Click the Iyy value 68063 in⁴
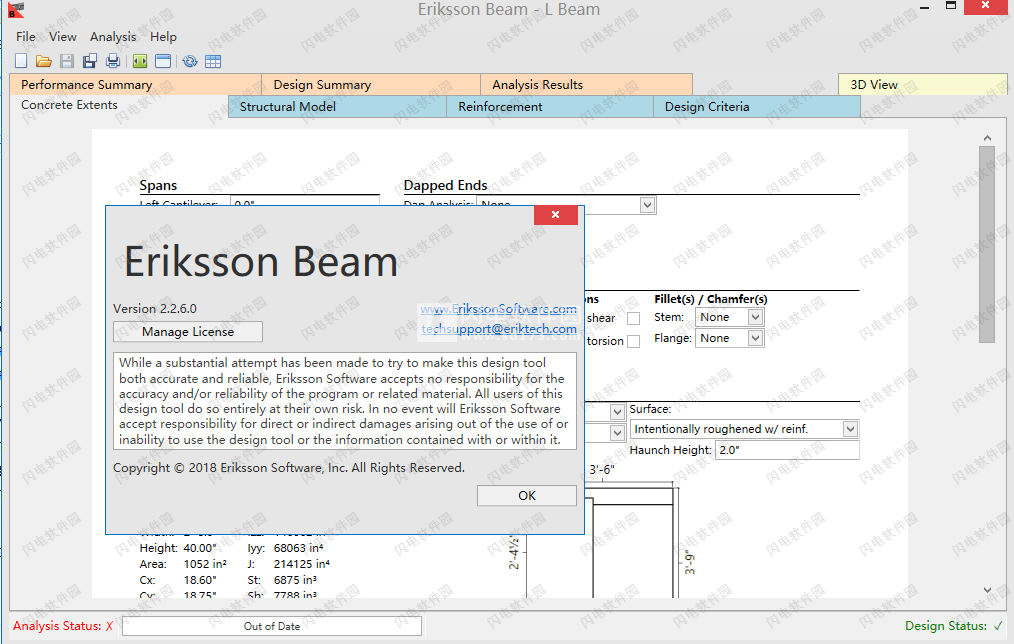 [x=298, y=548]
